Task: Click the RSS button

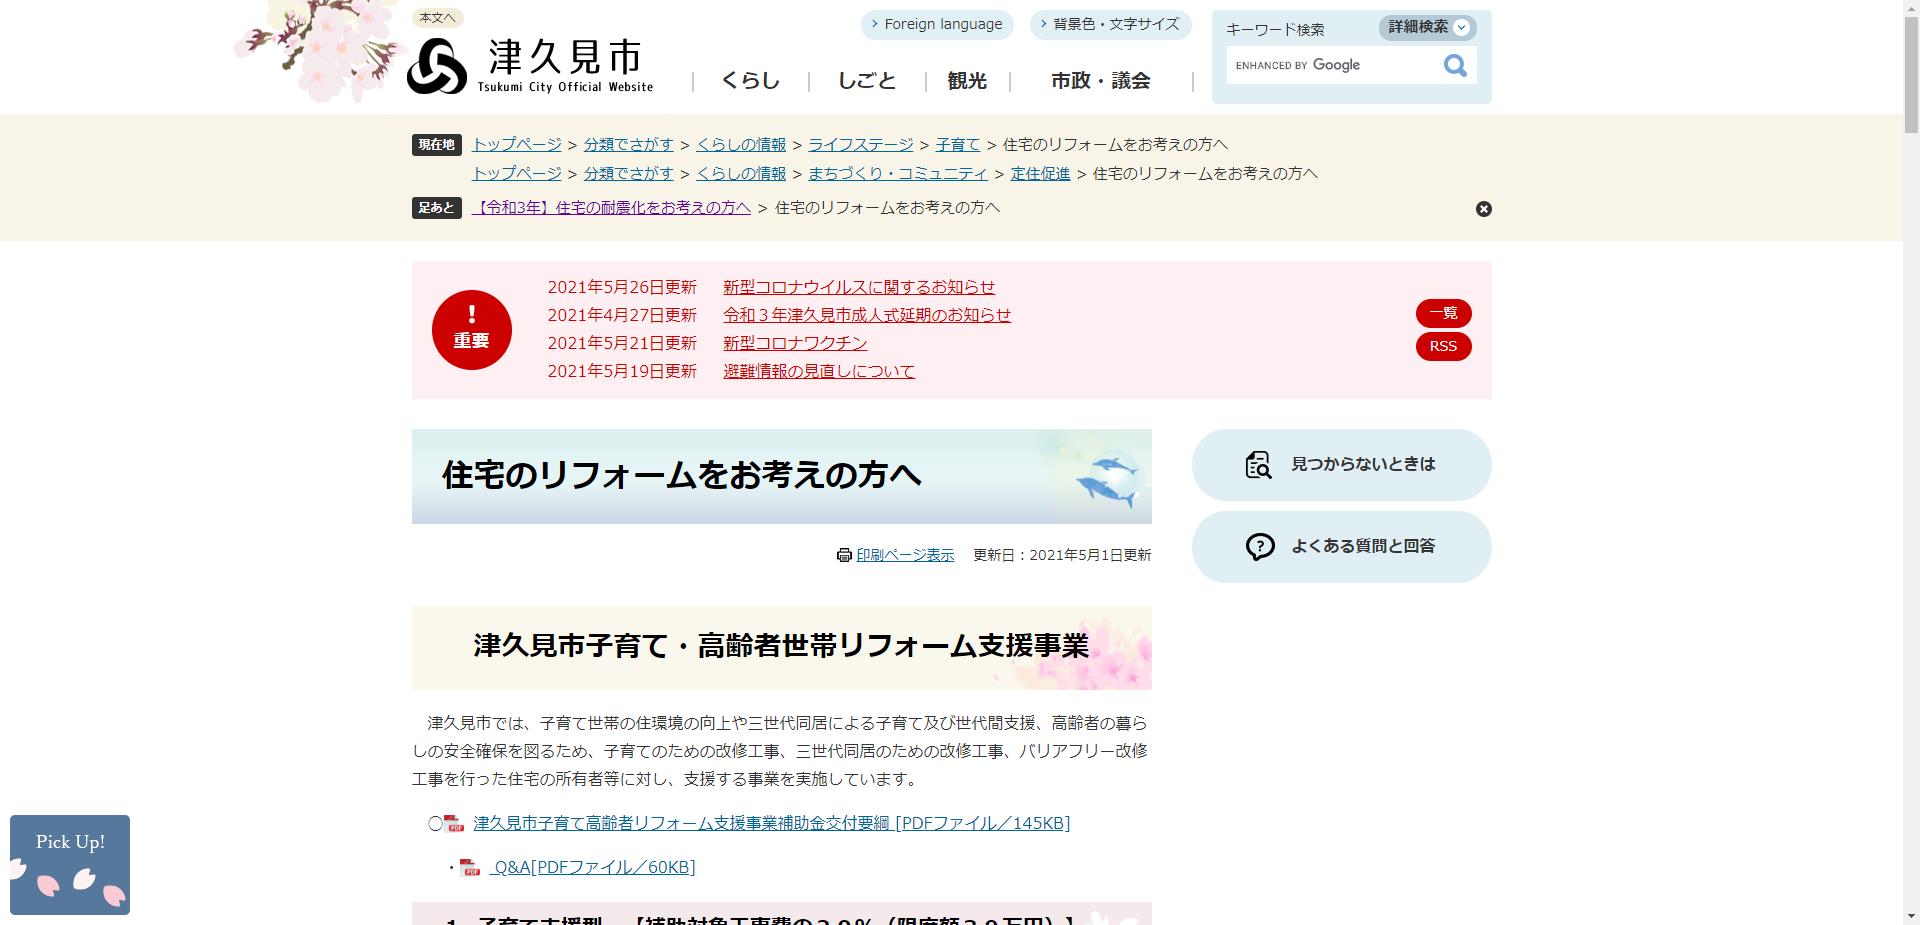Action: 1443,347
